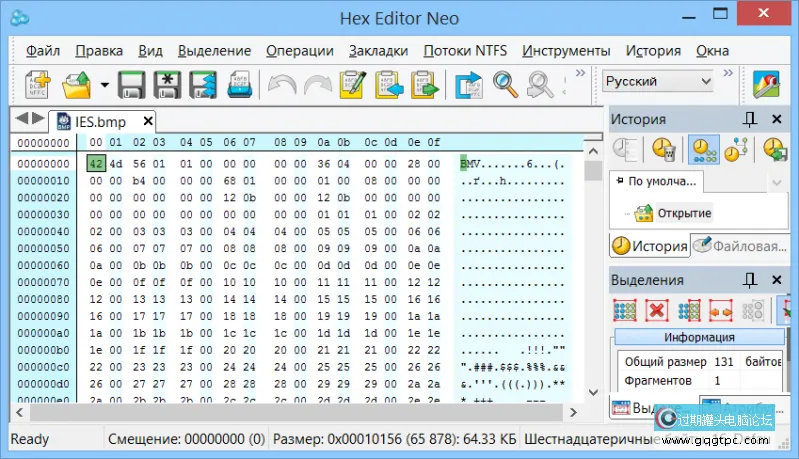Close the IES.bmp tab
Viewport: 799px width, 459px height.
148,121
